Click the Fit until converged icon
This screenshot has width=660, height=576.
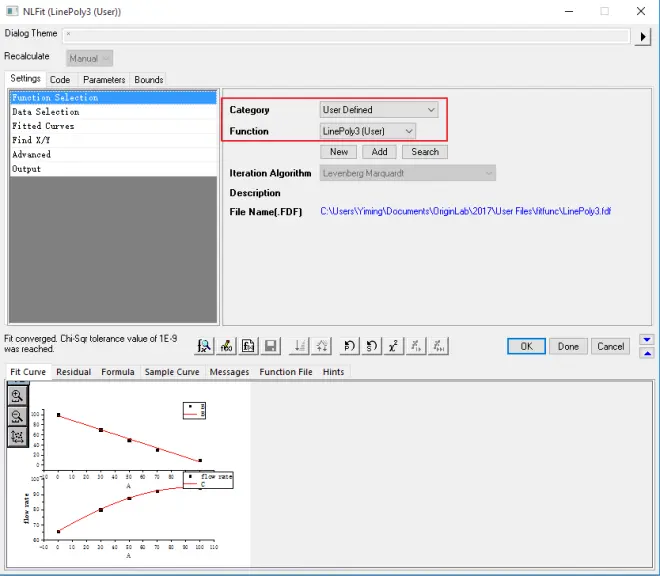438,346
